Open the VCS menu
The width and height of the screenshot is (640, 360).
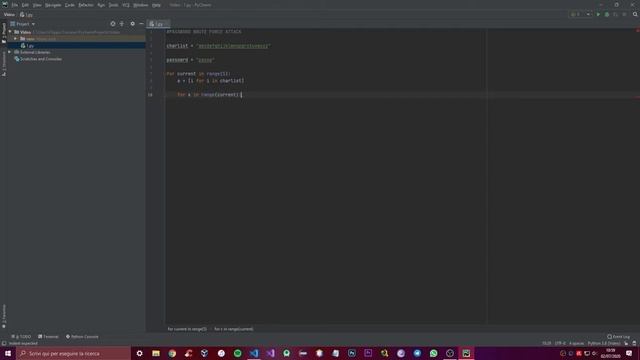[126, 5]
